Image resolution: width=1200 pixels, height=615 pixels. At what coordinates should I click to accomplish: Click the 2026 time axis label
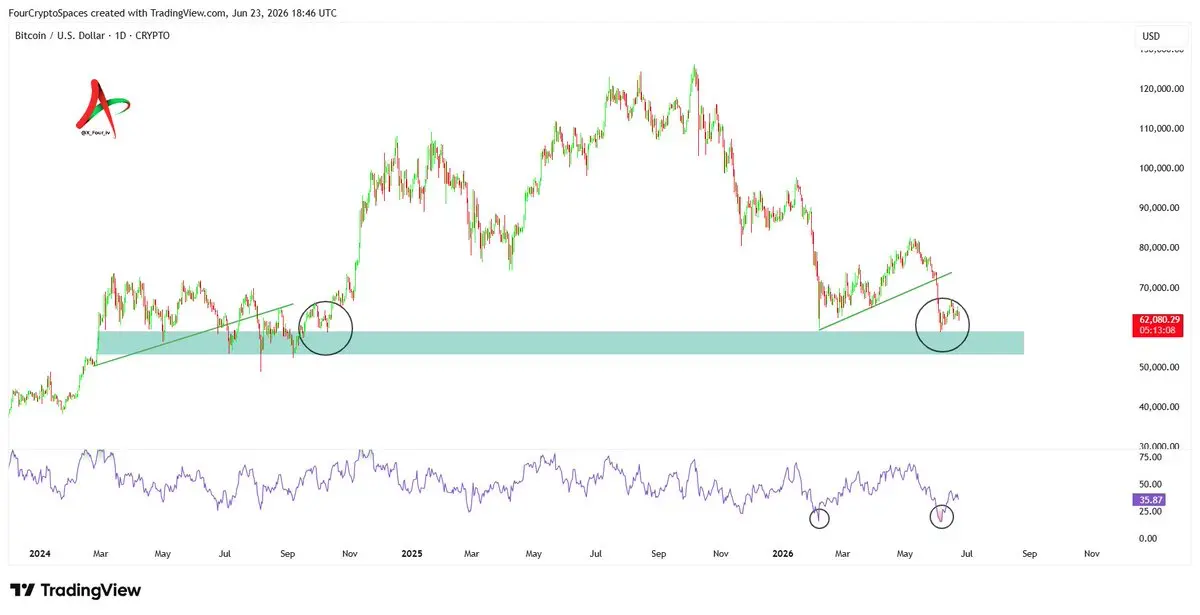click(x=785, y=552)
